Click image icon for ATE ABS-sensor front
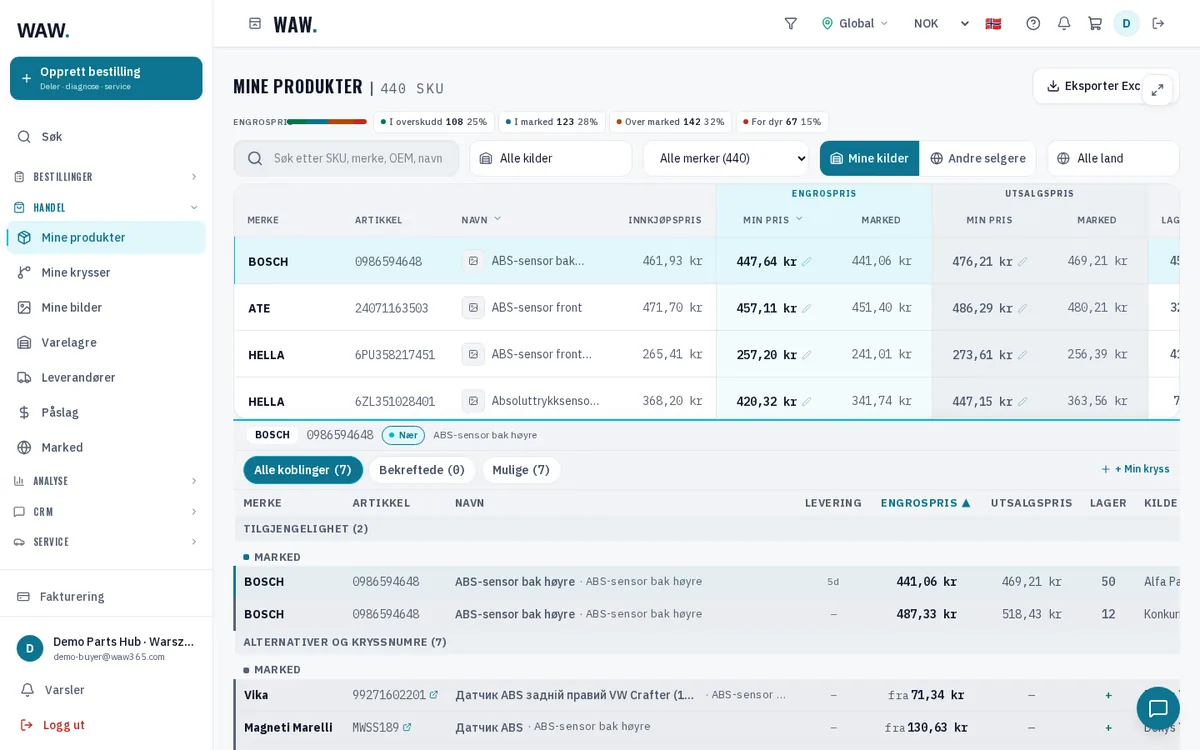The height and width of the screenshot is (750, 1200). pyautogui.click(x=473, y=308)
